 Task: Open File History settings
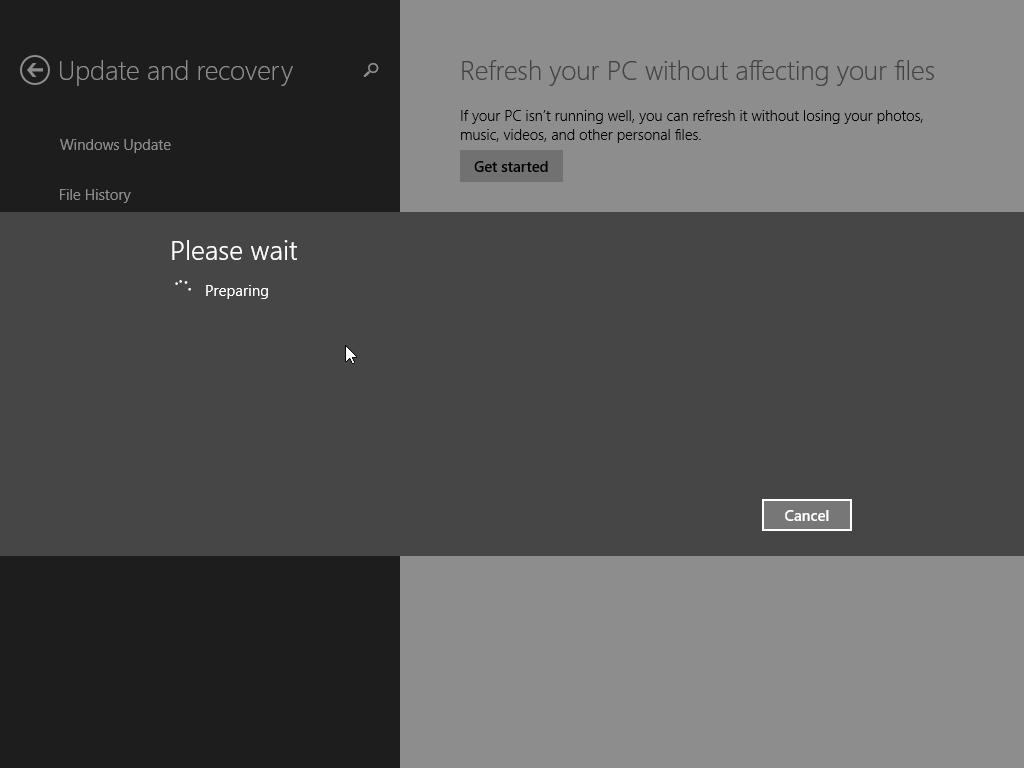coord(95,195)
